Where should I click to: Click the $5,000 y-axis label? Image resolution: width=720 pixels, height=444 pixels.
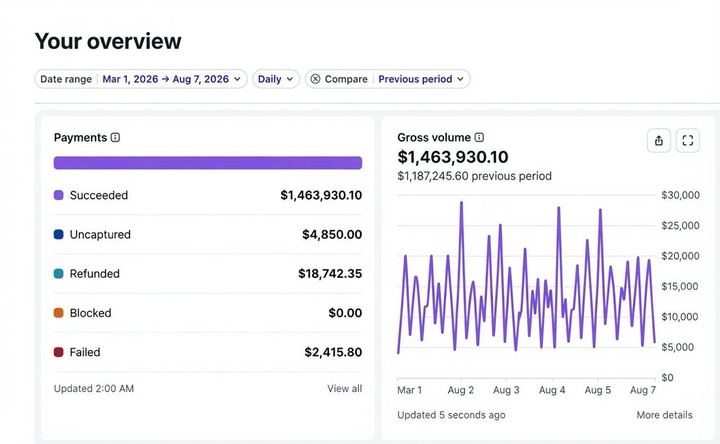tap(678, 347)
